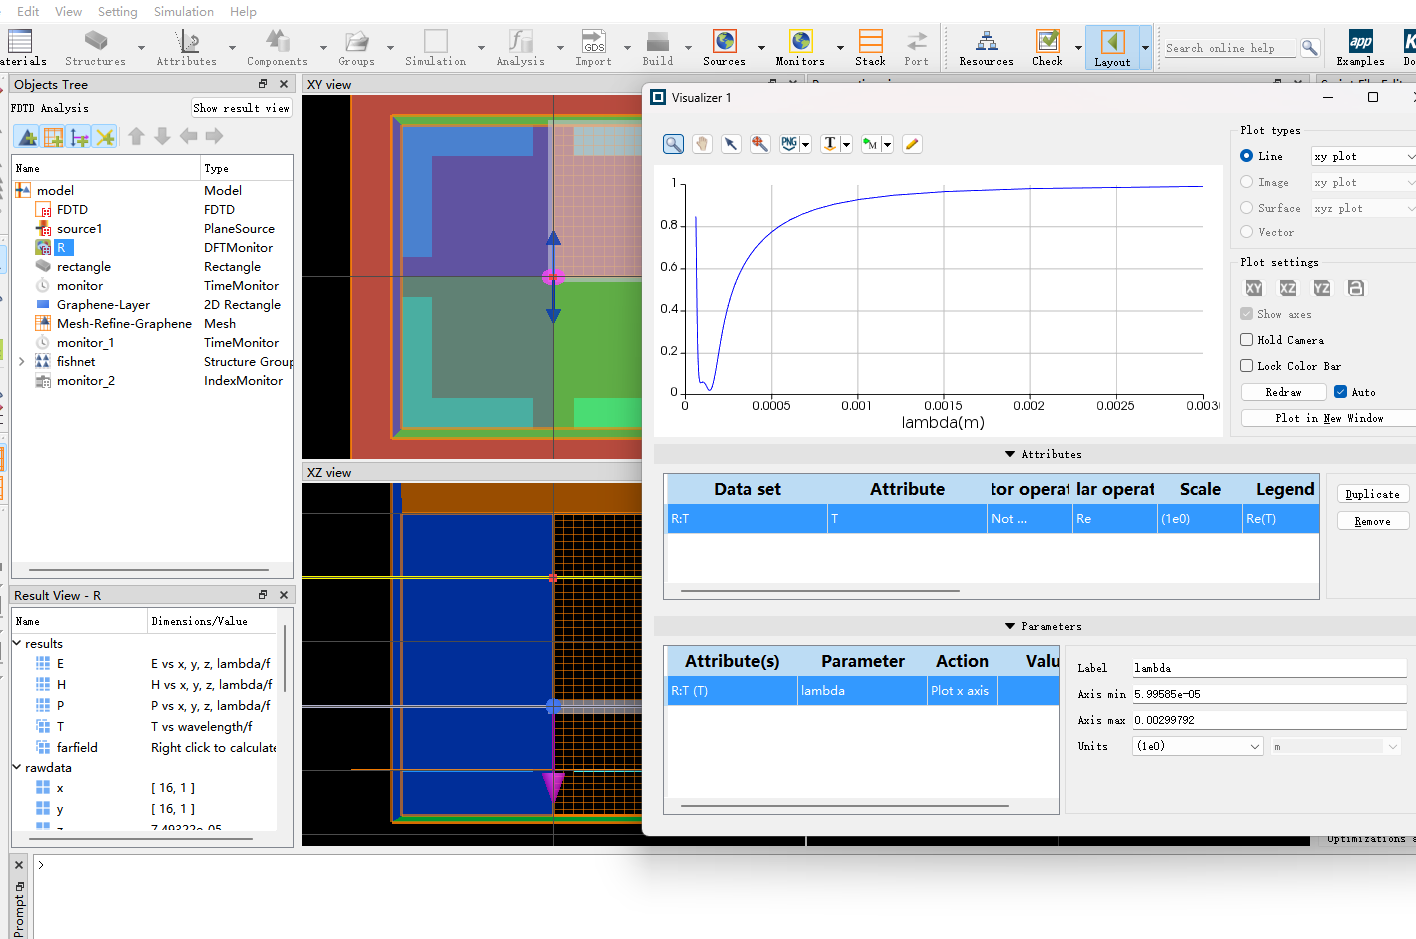Click the Build icon
Image resolution: width=1416 pixels, height=939 pixels.
click(658, 41)
